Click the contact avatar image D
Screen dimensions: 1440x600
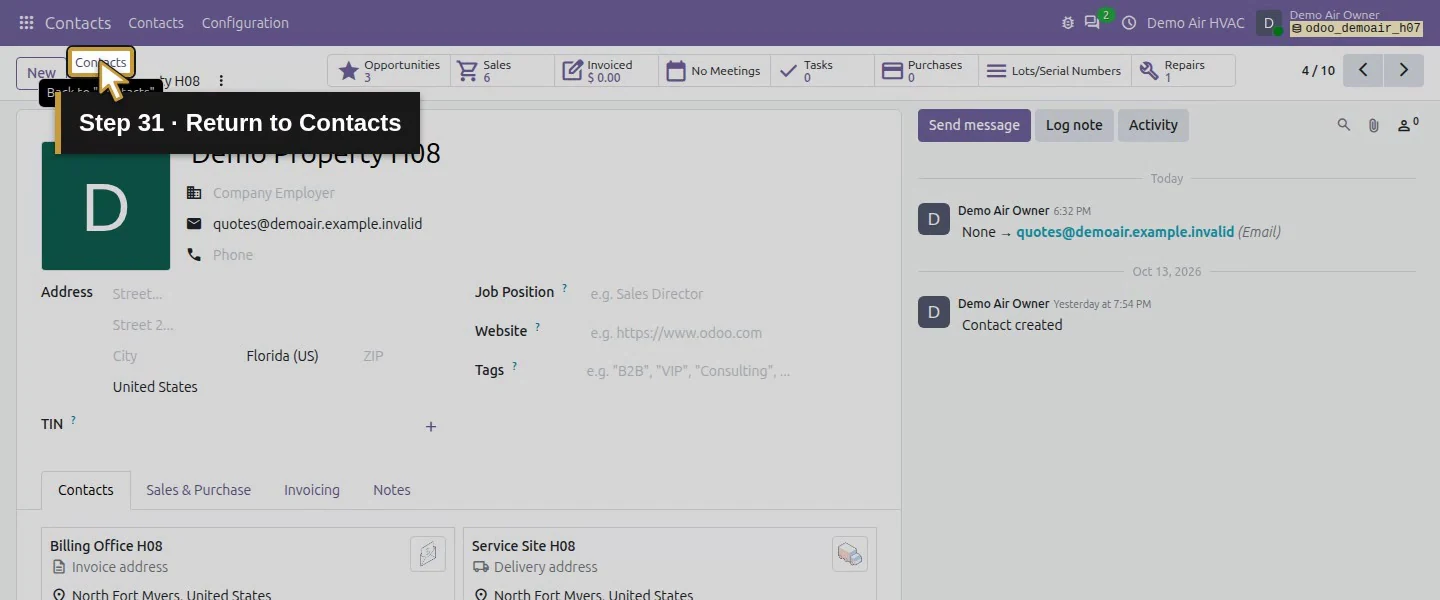pos(106,206)
